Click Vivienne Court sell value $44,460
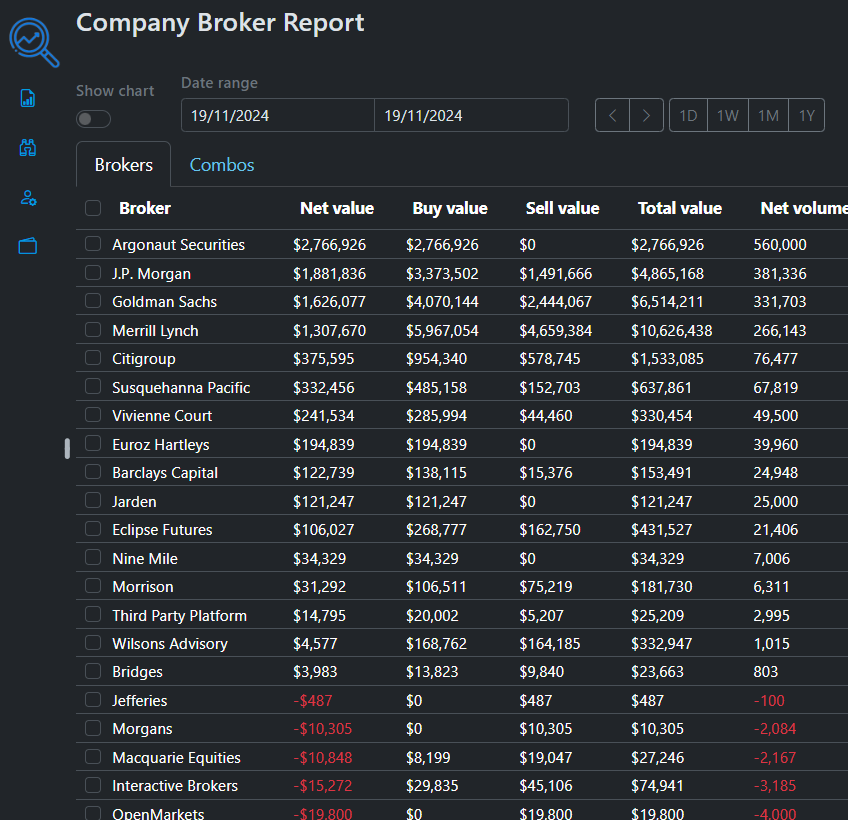The image size is (848, 820). 546,415
